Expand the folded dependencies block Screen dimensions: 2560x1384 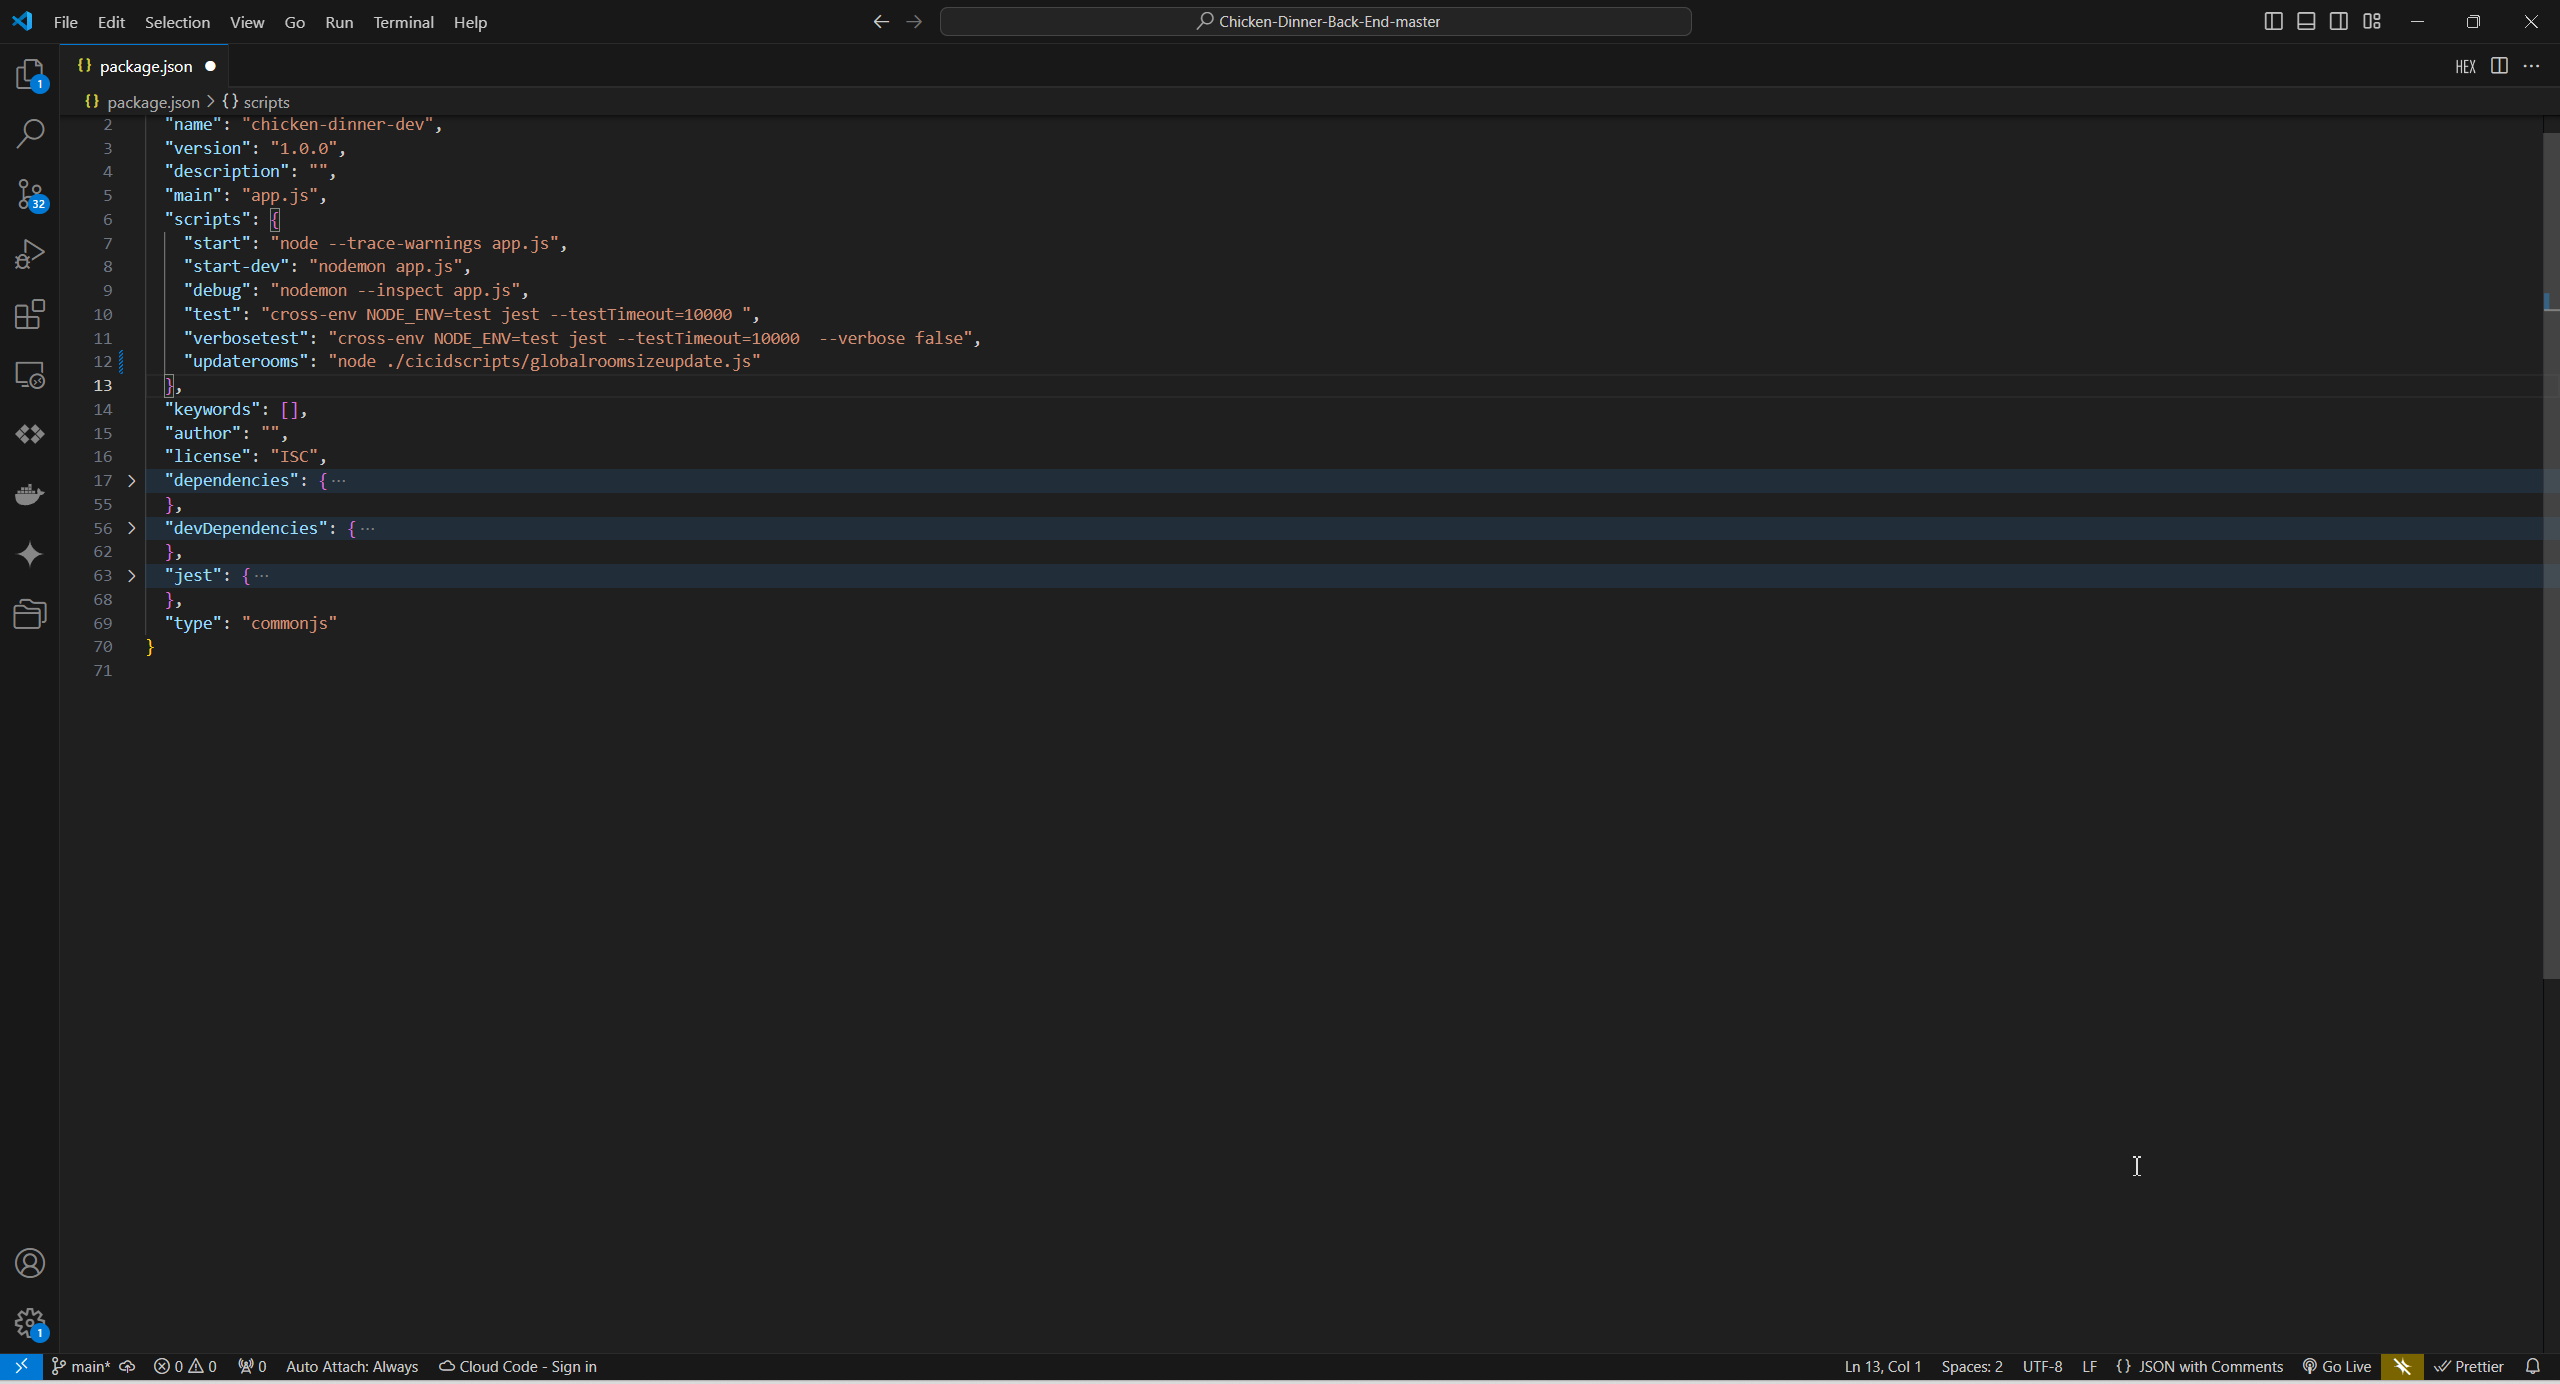pos(131,481)
